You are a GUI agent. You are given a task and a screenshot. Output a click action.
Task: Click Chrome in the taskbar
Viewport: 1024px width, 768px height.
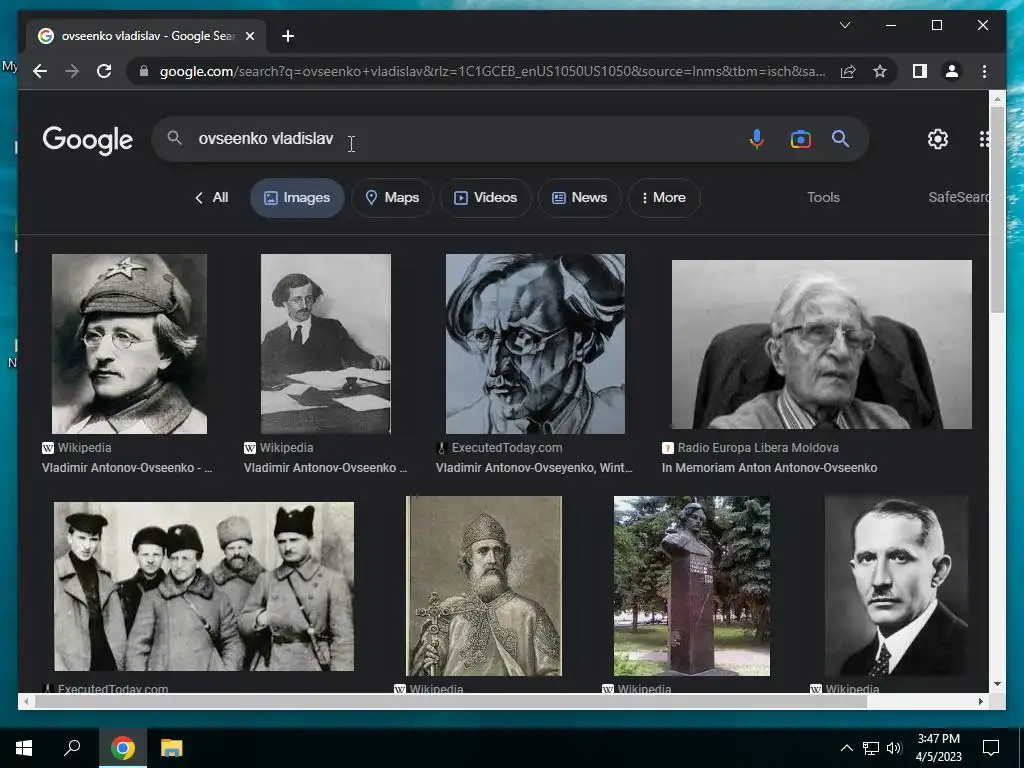coord(122,748)
